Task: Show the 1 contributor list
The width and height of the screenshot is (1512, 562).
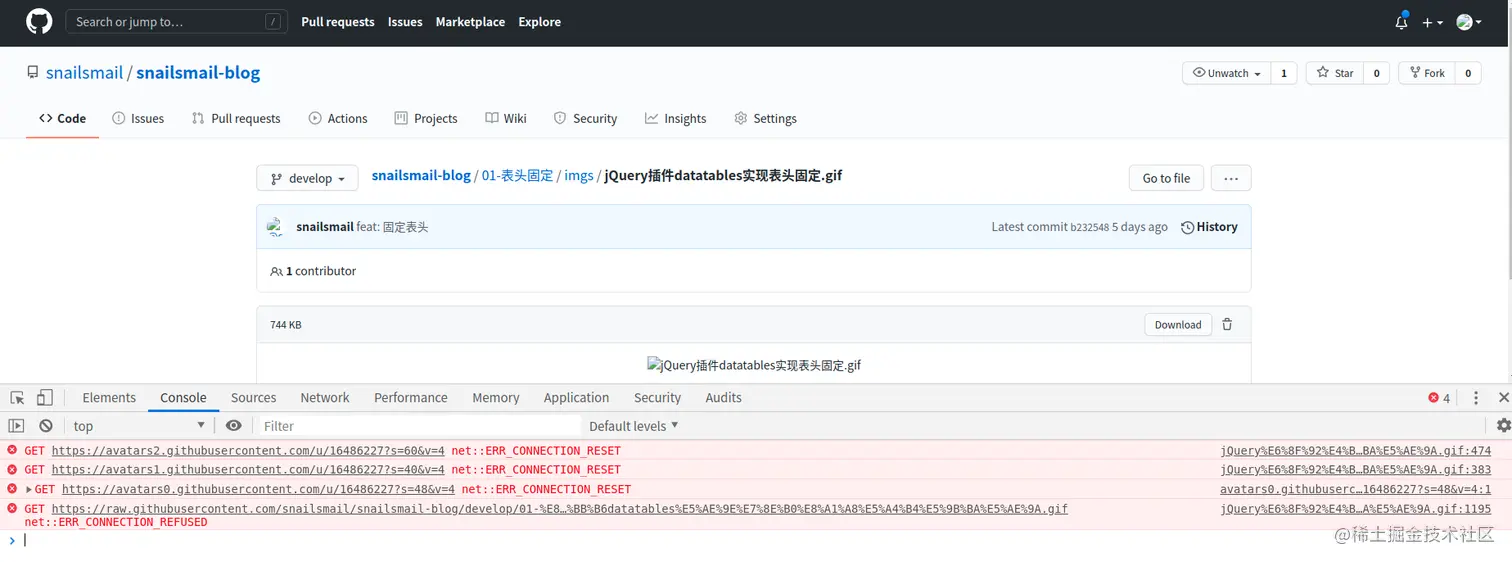Action: click(313, 271)
